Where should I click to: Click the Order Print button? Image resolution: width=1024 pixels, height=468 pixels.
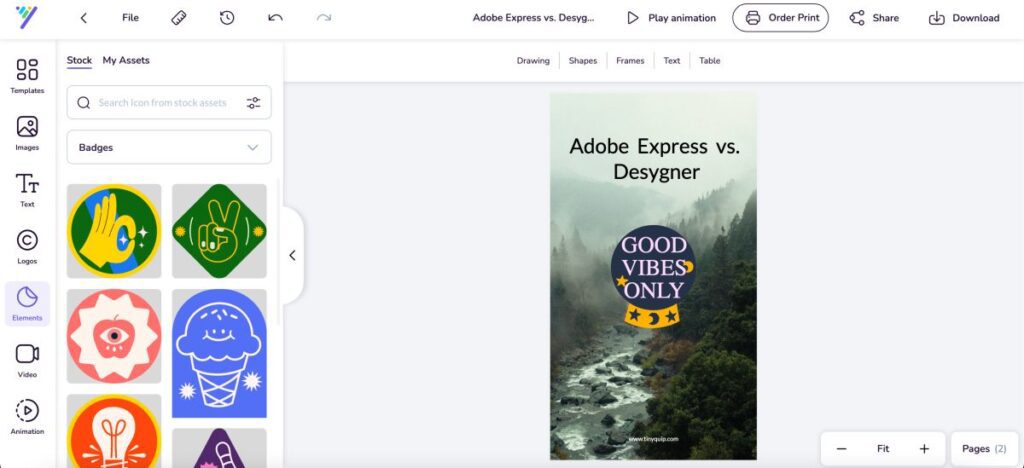[780, 18]
